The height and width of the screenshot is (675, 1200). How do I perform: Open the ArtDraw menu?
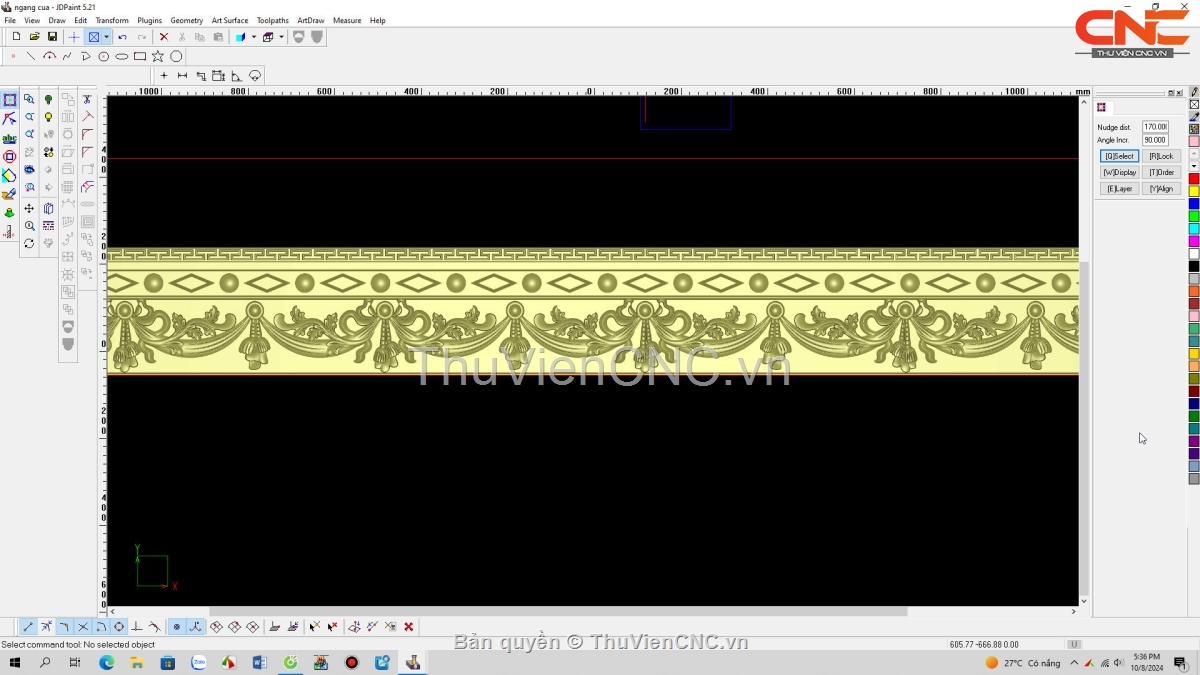coord(311,20)
